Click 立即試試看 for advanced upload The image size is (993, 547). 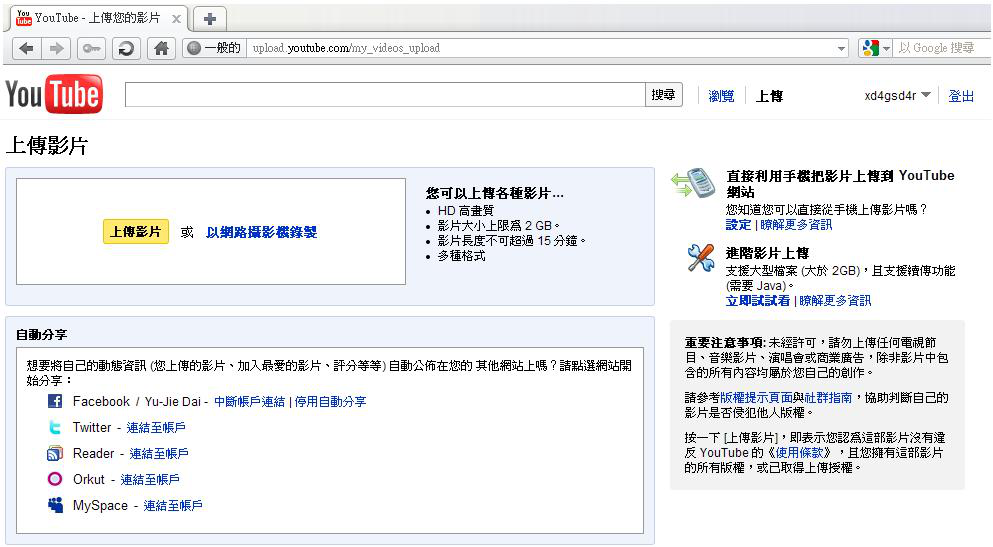[x=758, y=301]
